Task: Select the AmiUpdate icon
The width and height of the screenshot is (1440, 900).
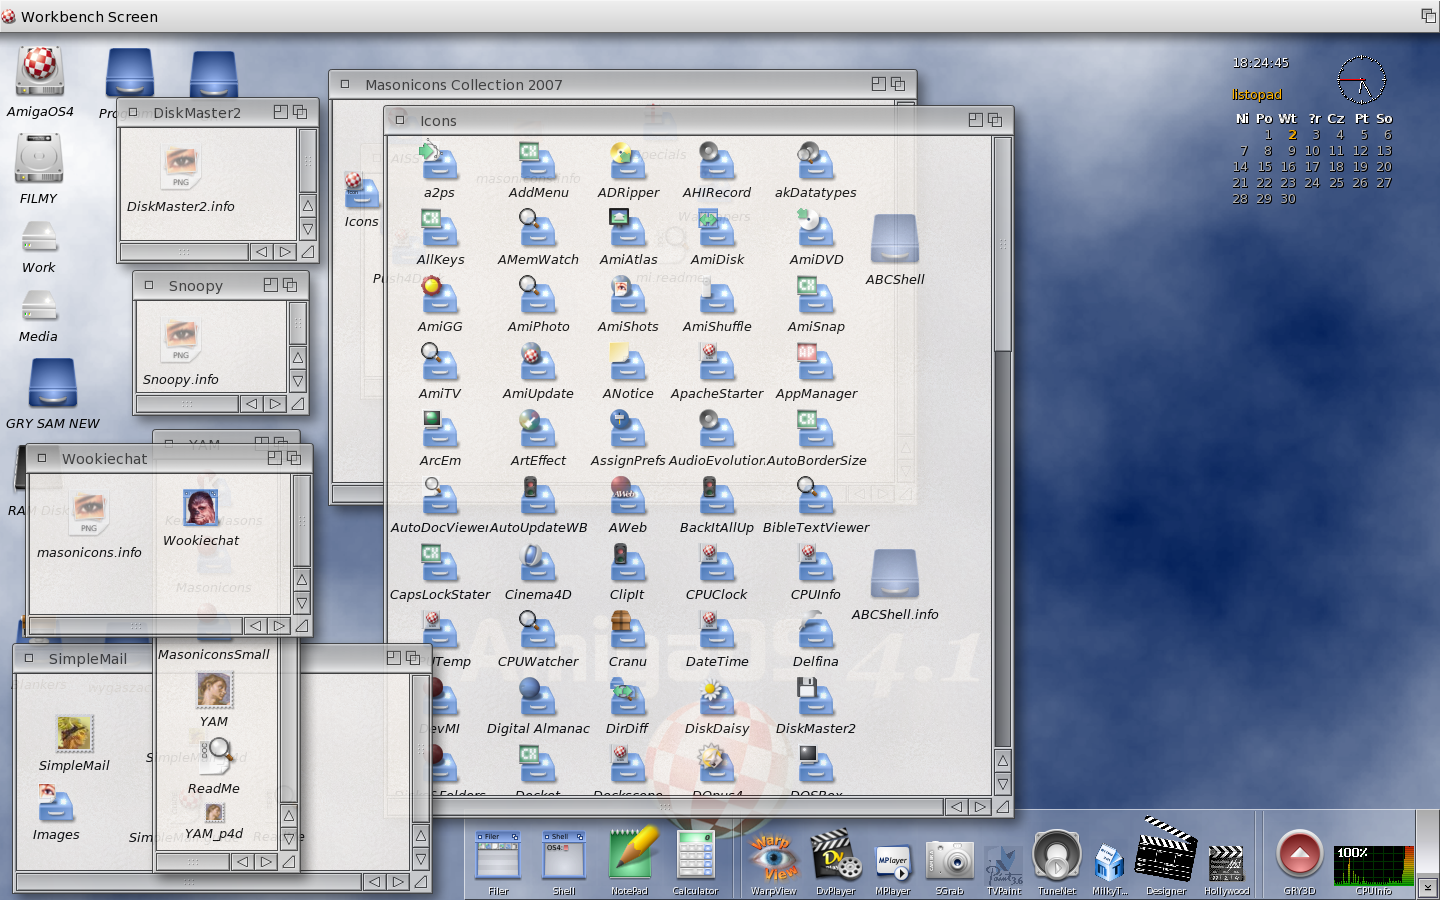Action: click(537, 363)
